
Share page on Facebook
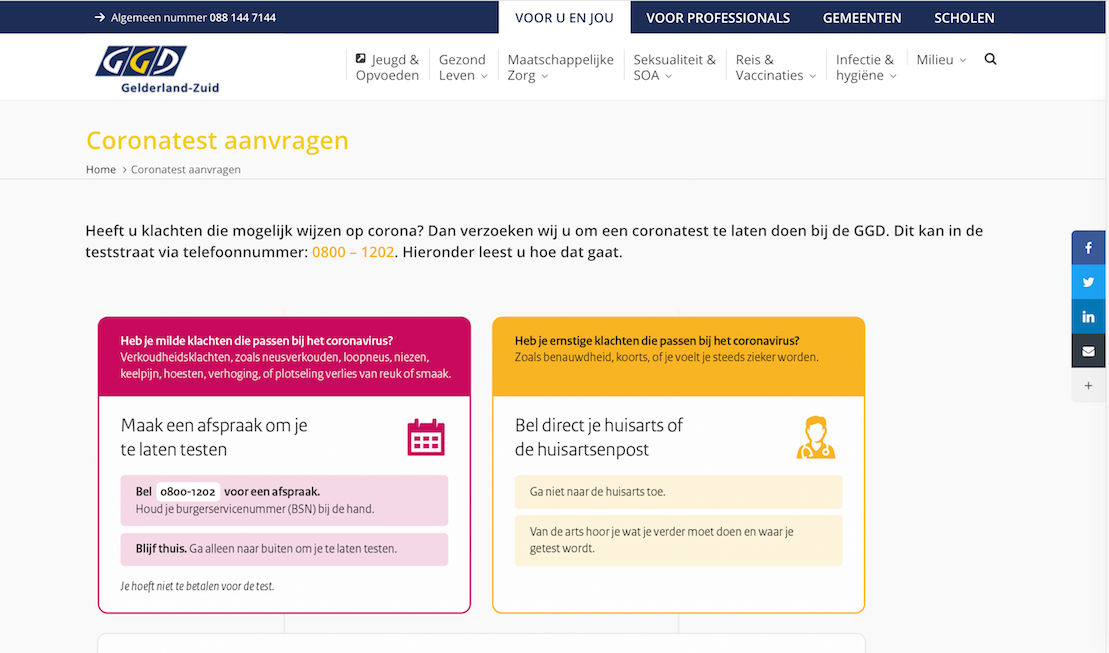[1088, 248]
